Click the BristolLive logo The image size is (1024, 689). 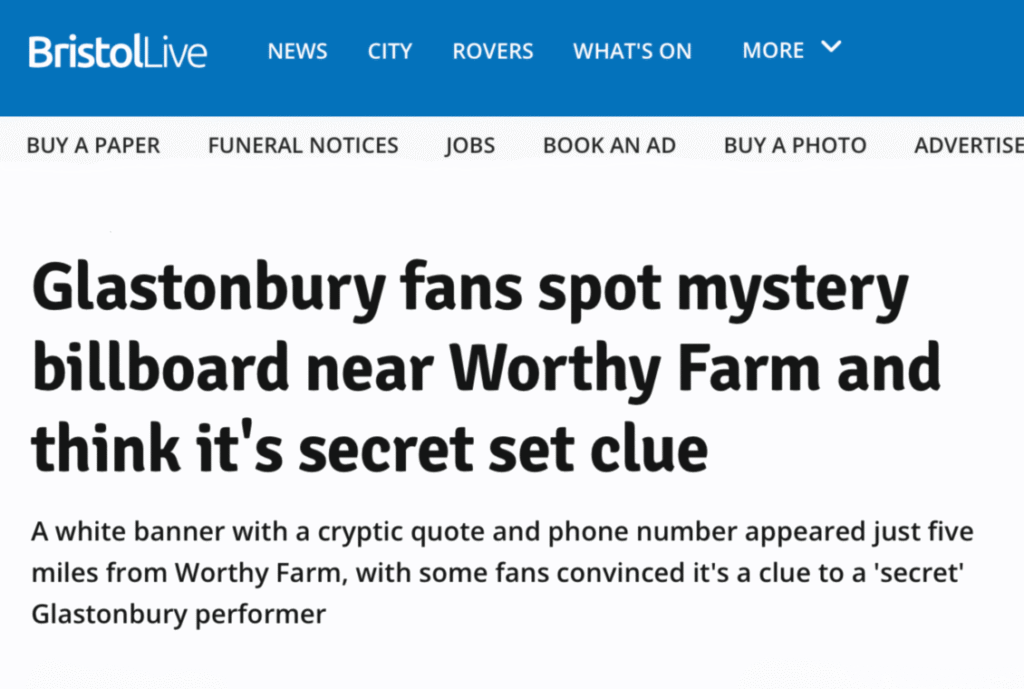(x=118, y=51)
